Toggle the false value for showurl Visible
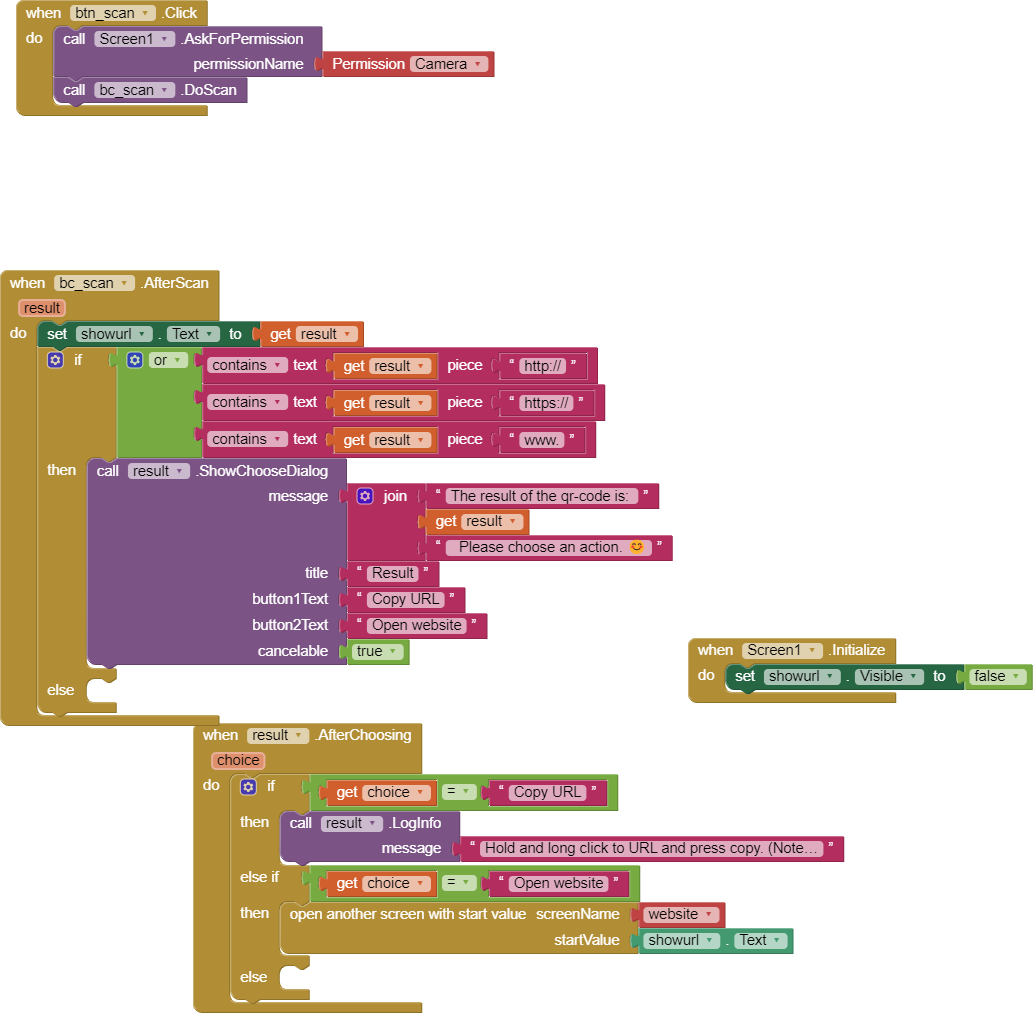 (x=999, y=676)
